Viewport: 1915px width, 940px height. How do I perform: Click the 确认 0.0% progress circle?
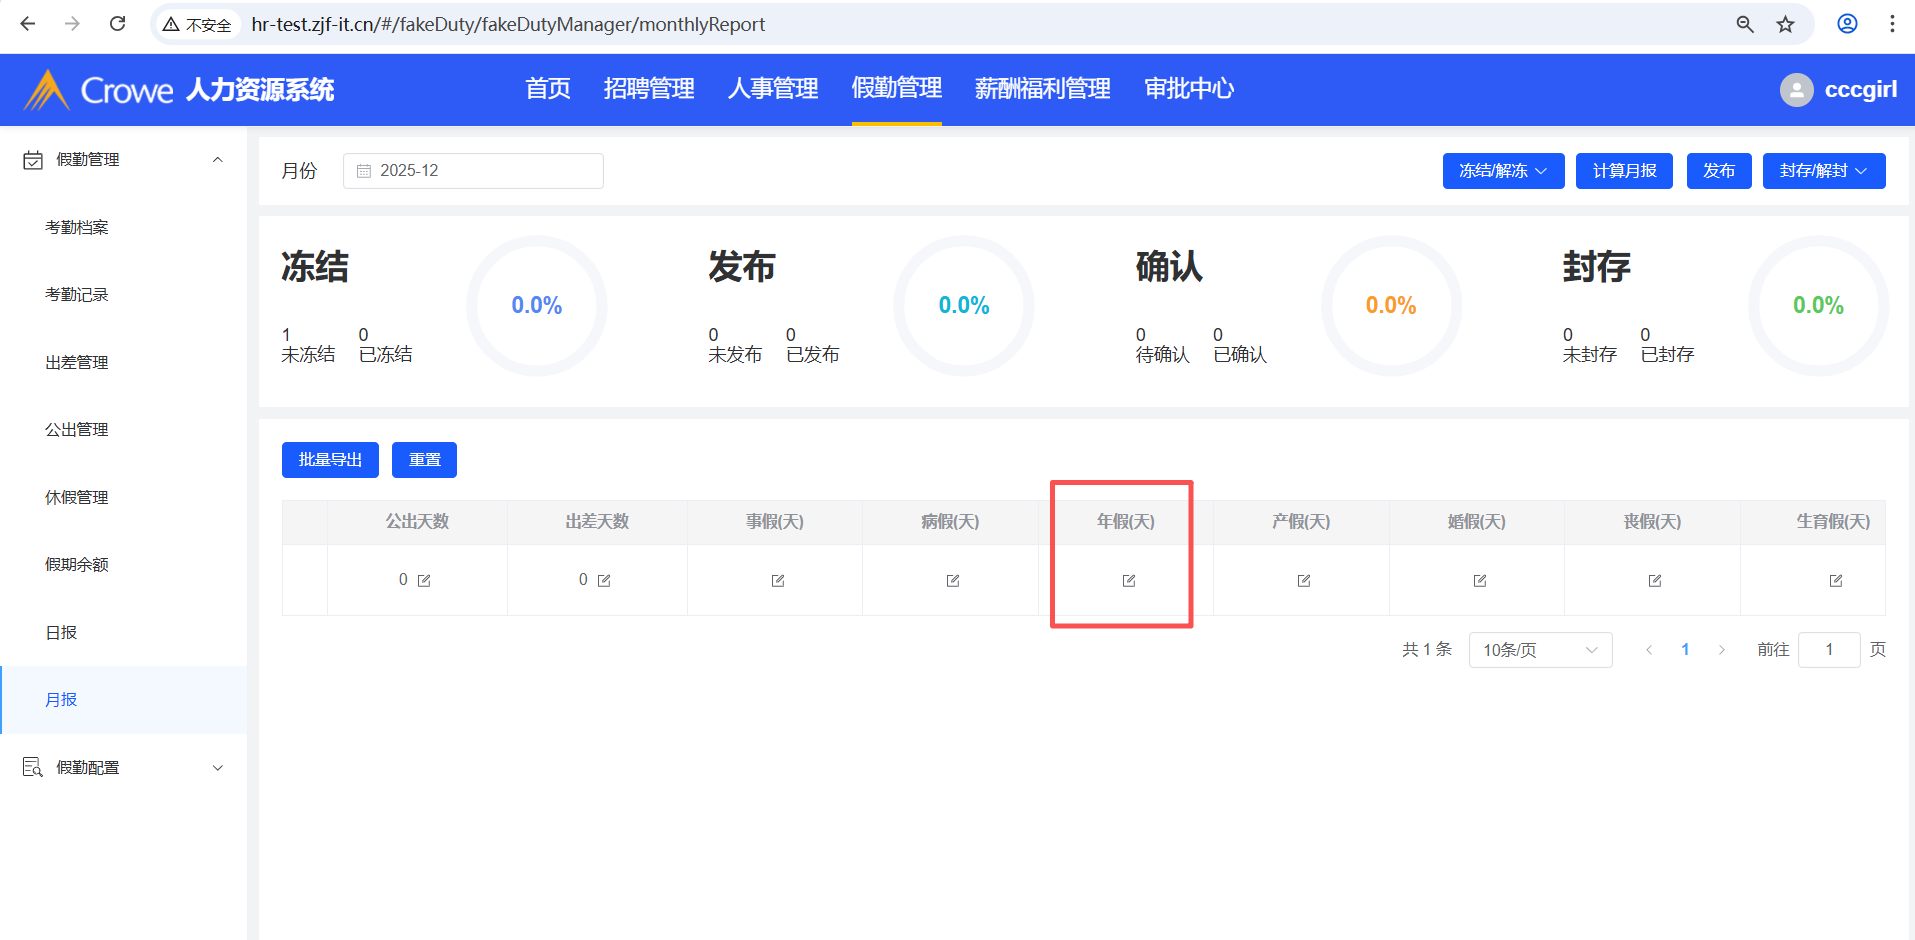tap(1391, 306)
